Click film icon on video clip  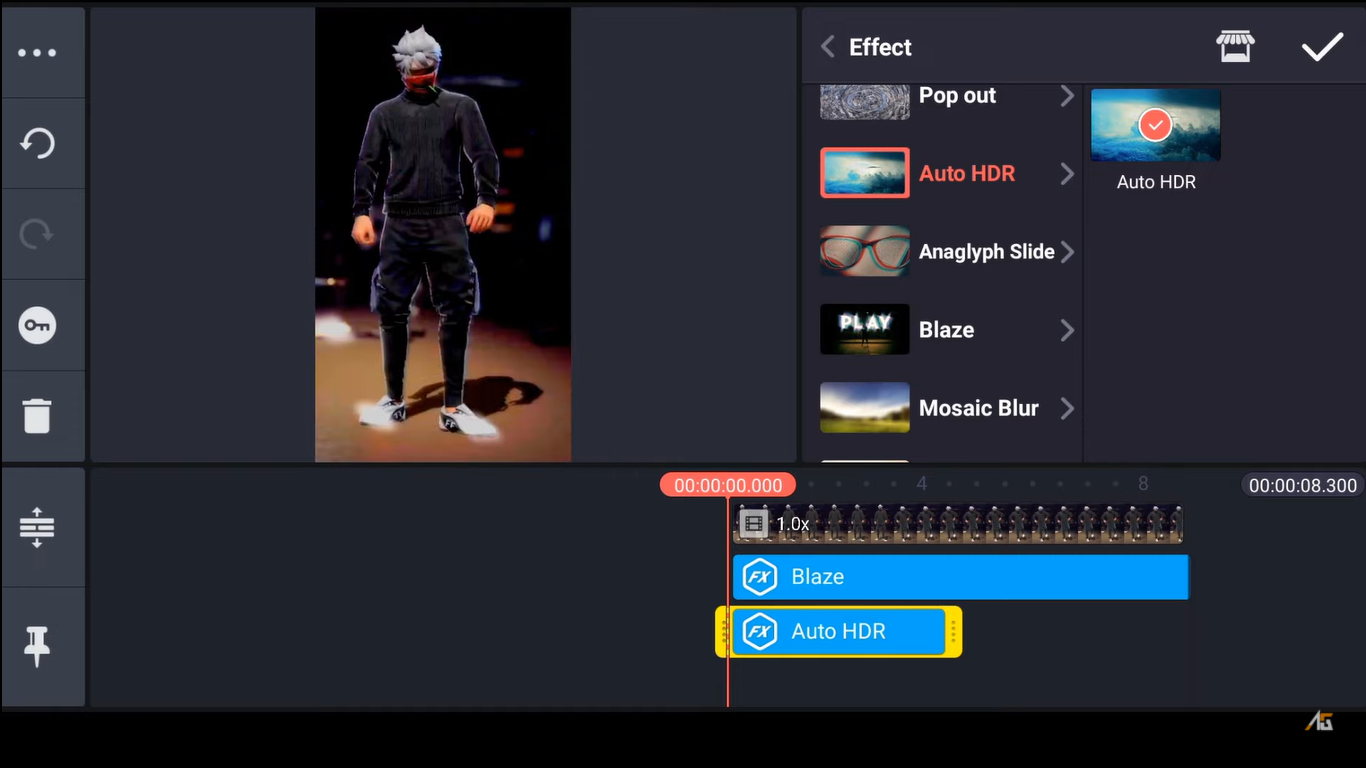coord(754,523)
